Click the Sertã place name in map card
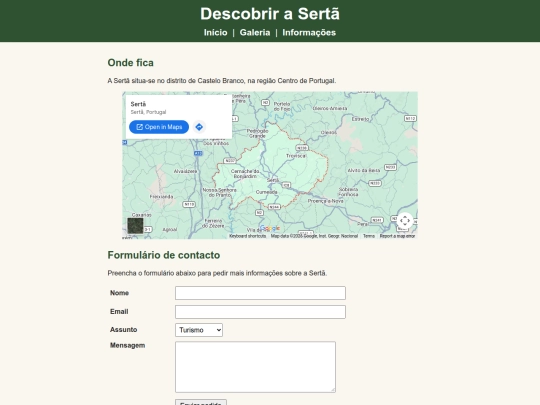This screenshot has height=405, width=540. click(138, 104)
